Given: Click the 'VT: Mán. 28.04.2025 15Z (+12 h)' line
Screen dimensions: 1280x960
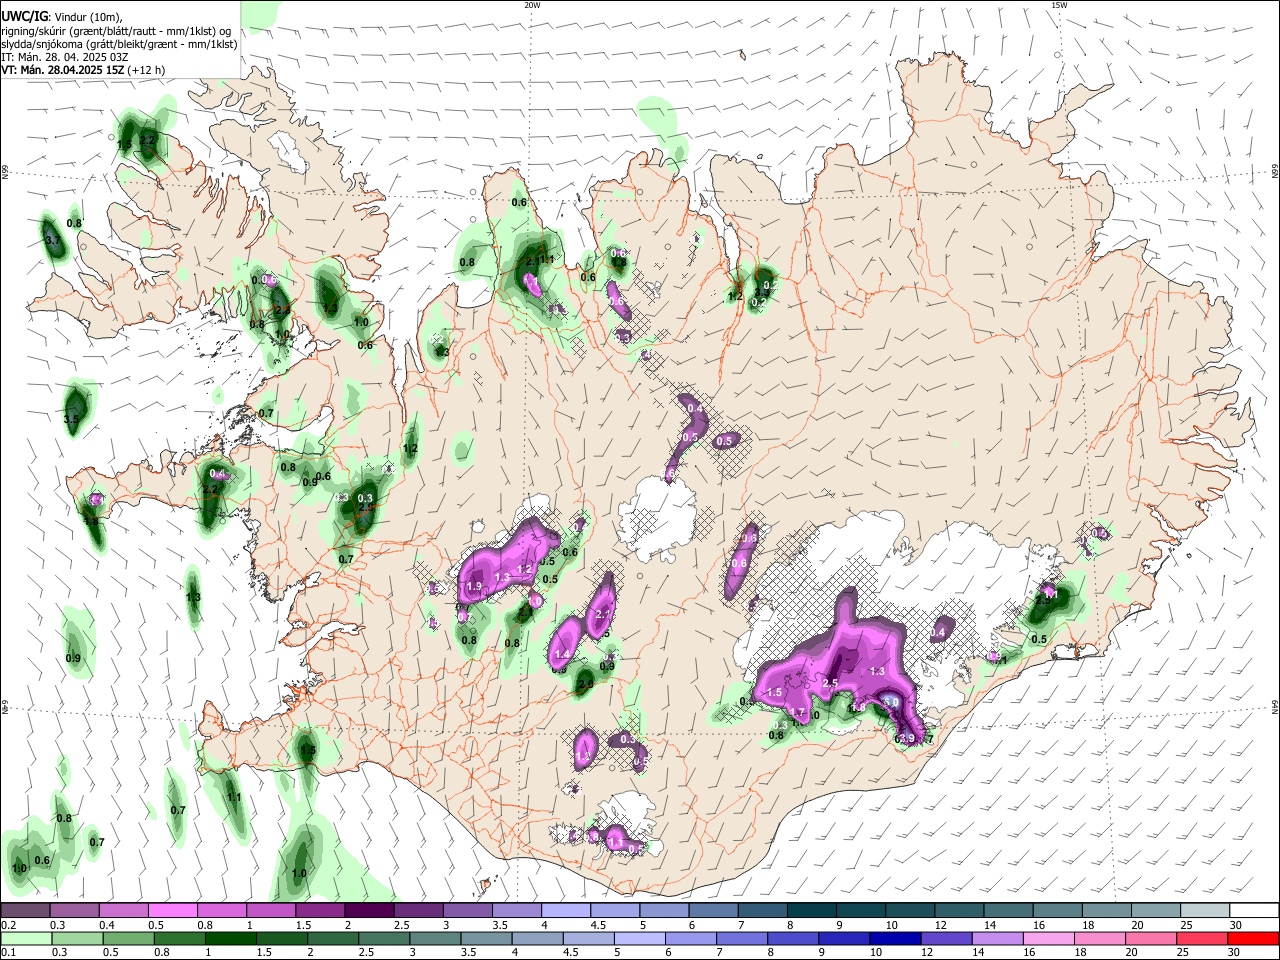Looking at the screenshot, I should 84,70.
